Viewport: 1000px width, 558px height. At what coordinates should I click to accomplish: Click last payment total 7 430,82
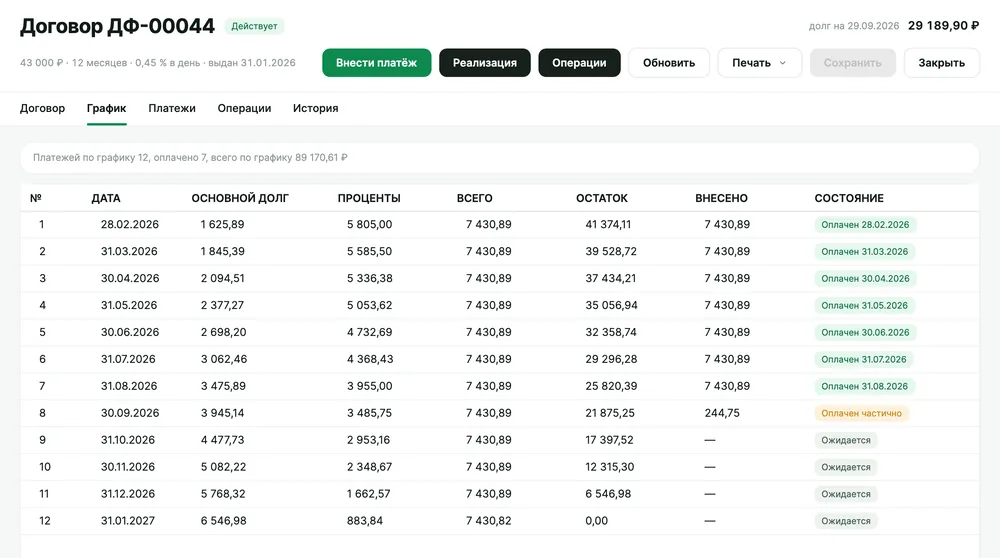[489, 521]
